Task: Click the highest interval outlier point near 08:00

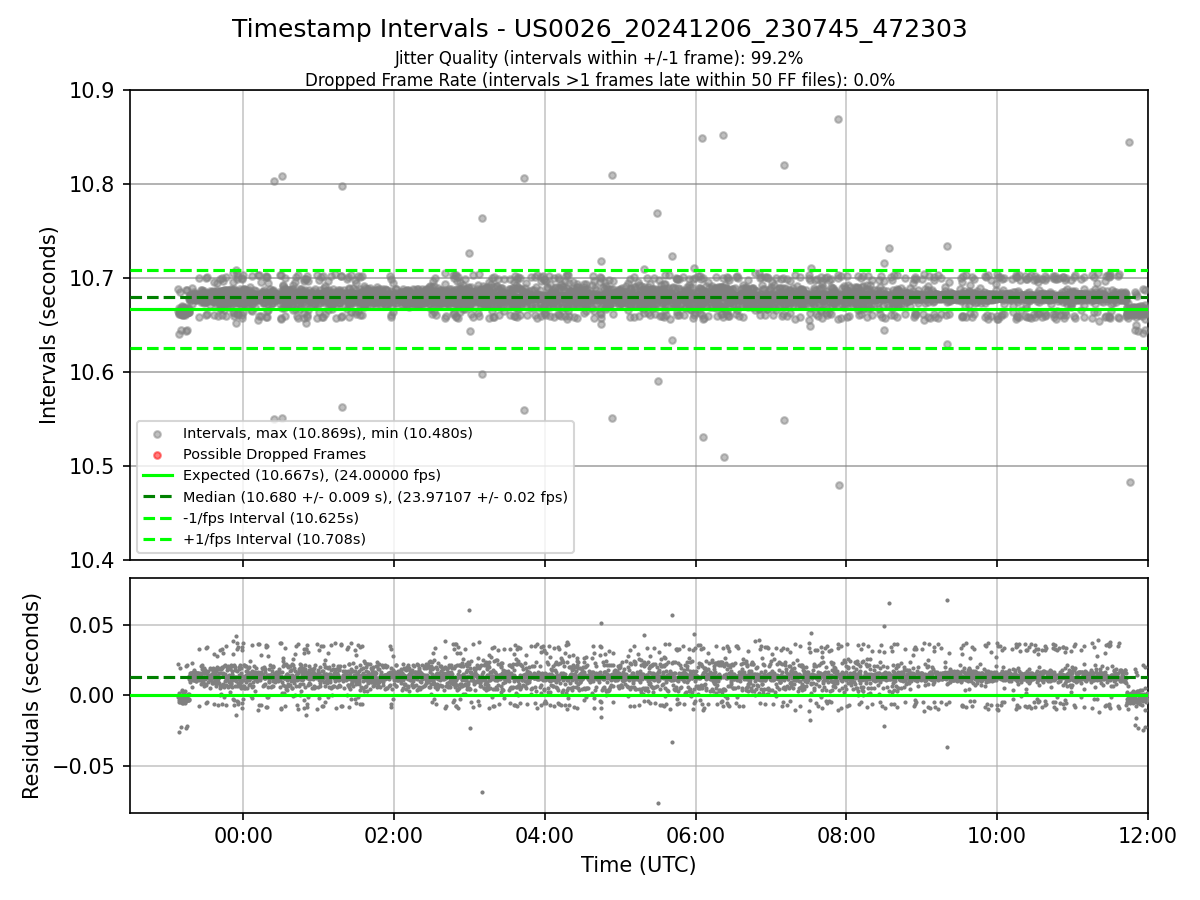Action: tap(838, 119)
